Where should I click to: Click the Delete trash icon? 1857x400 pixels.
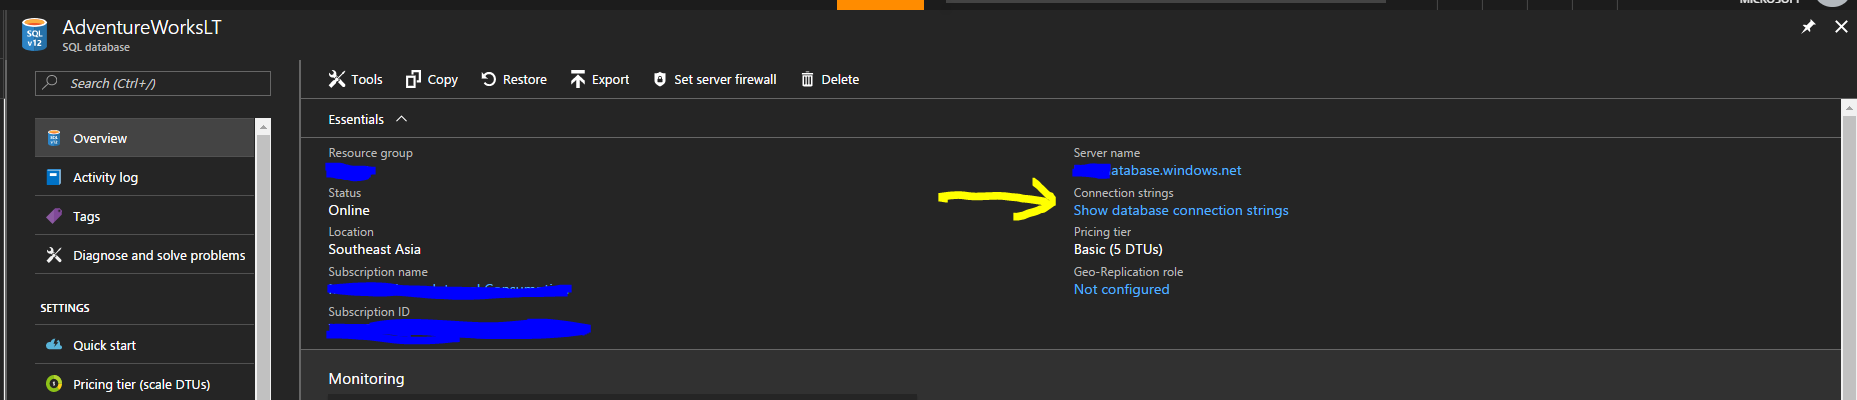tap(807, 79)
